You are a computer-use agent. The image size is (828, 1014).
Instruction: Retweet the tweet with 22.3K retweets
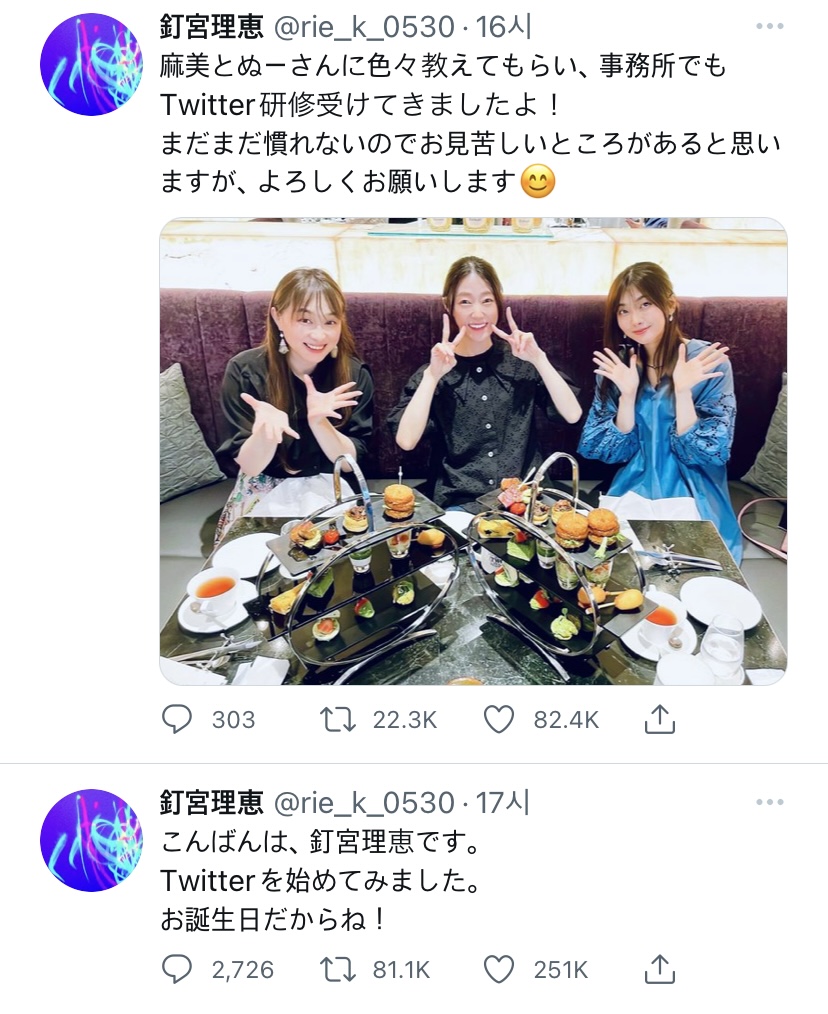[338, 719]
